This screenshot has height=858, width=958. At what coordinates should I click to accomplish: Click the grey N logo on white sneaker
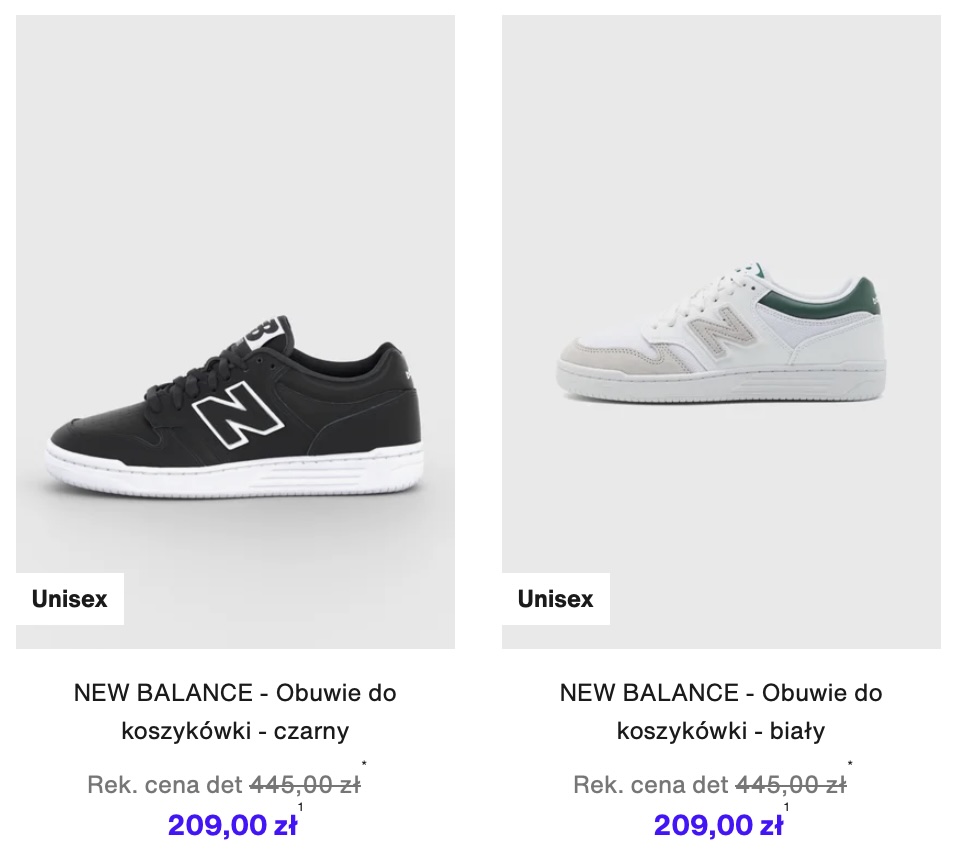click(721, 331)
